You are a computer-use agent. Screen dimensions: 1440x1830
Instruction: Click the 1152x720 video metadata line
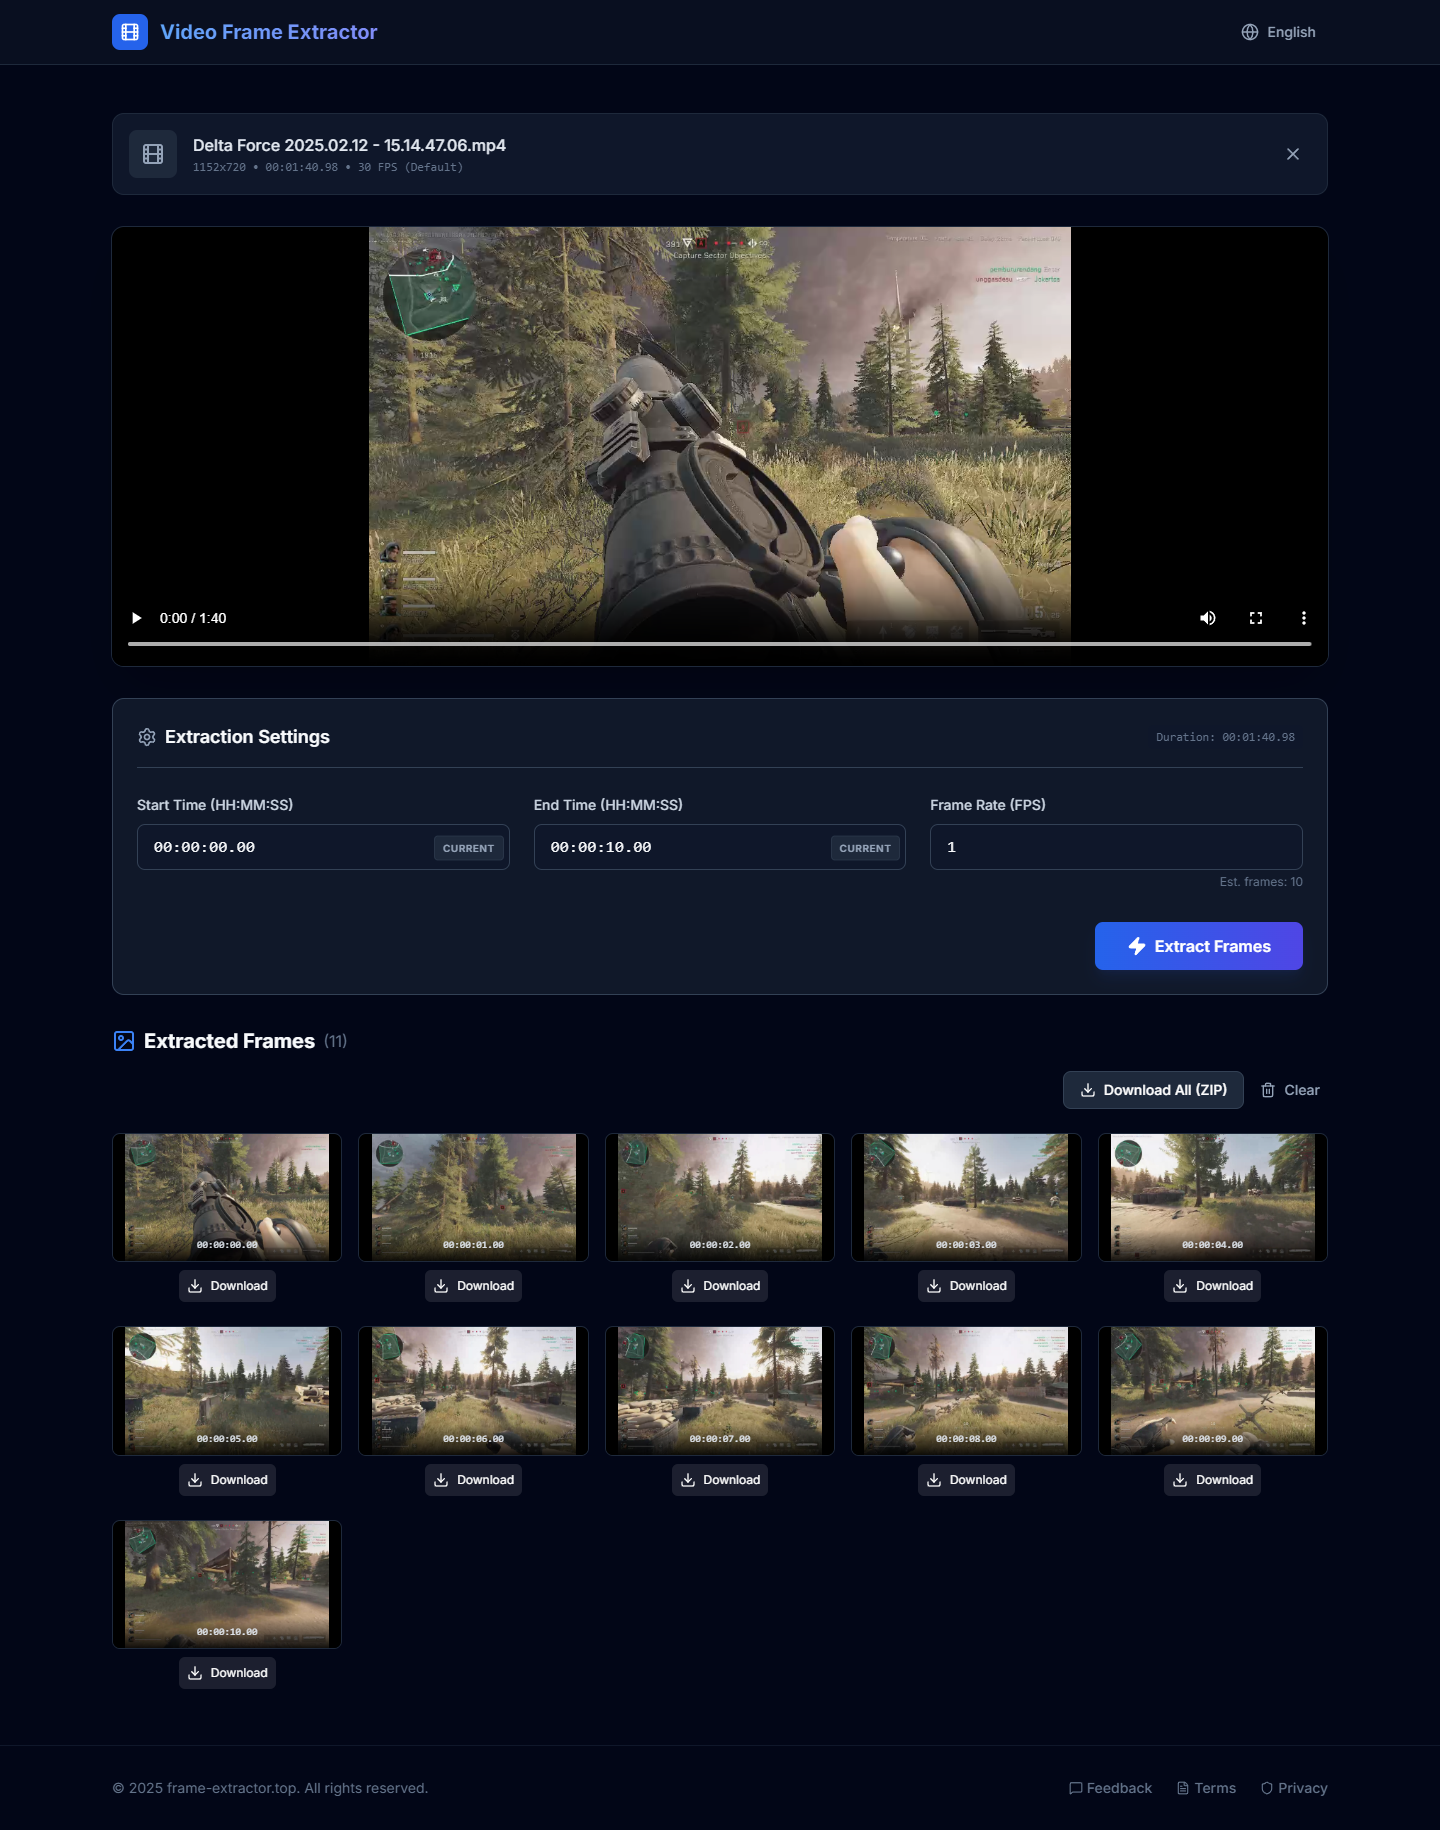[x=328, y=167]
